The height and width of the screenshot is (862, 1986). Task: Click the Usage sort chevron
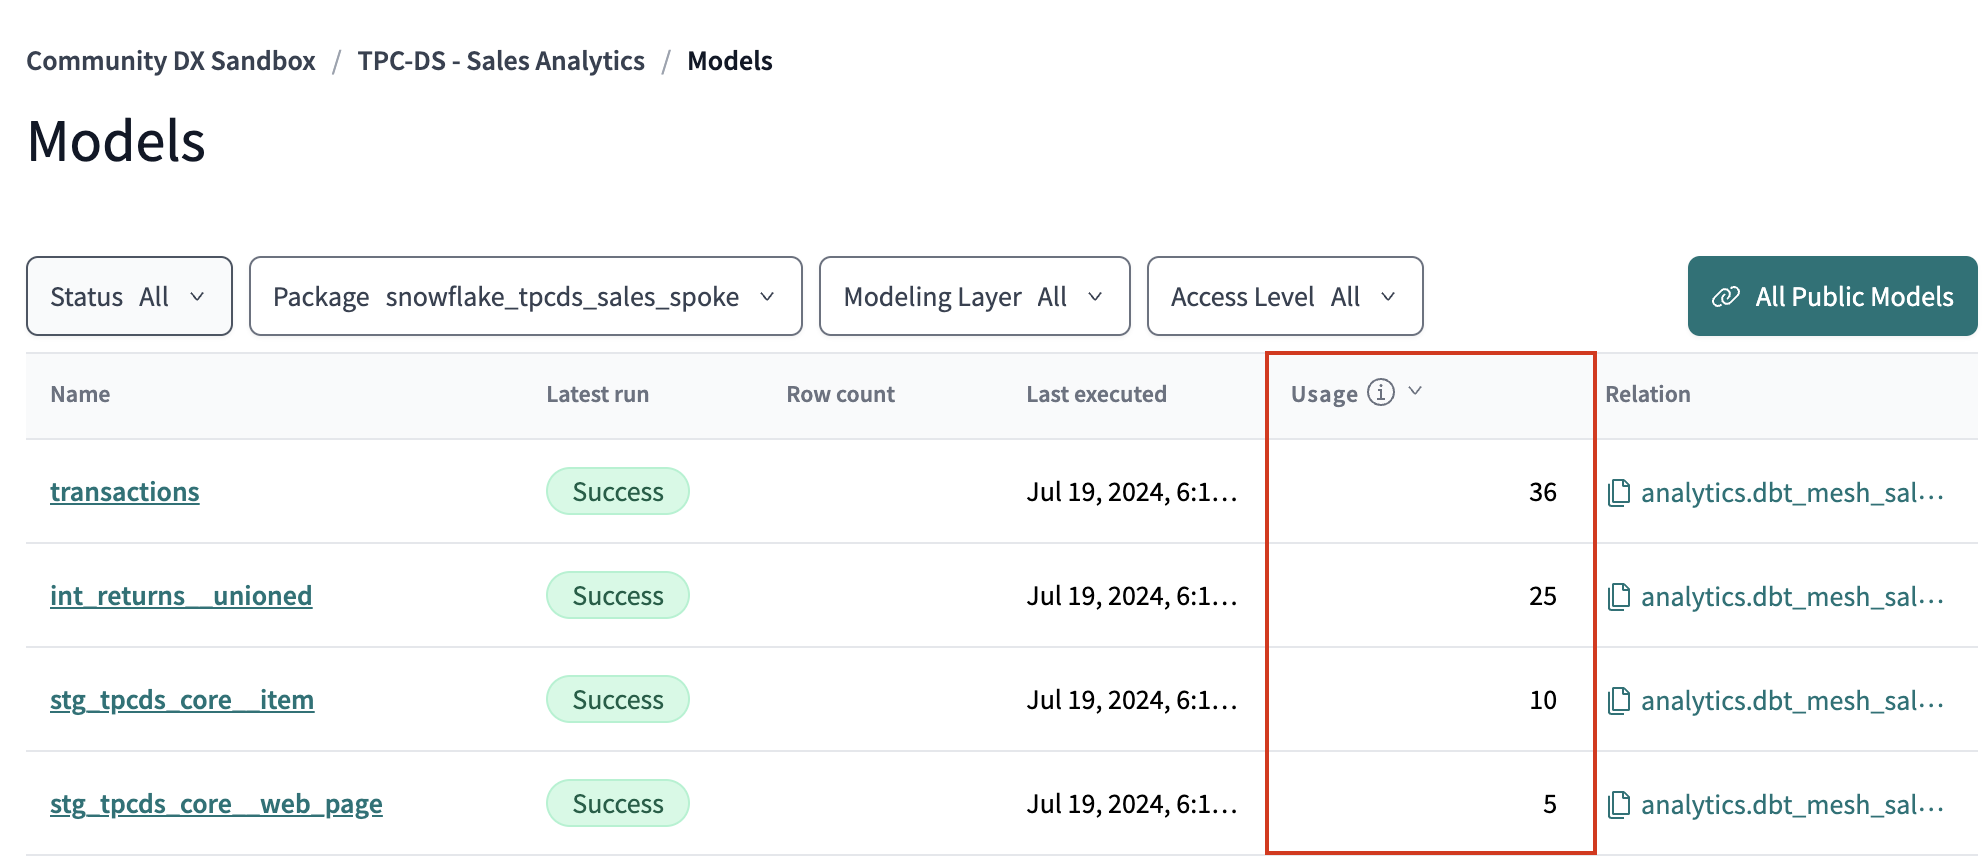1415,391
